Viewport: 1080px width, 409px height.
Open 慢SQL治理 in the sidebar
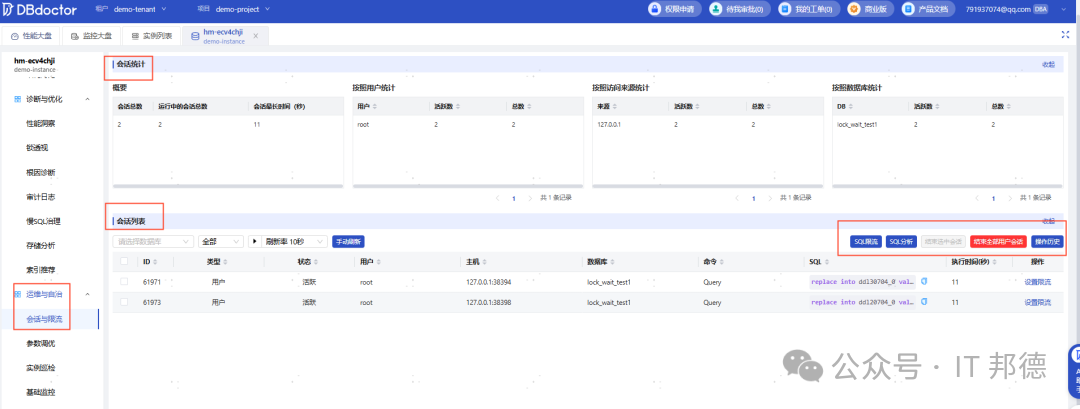click(43, 221)
